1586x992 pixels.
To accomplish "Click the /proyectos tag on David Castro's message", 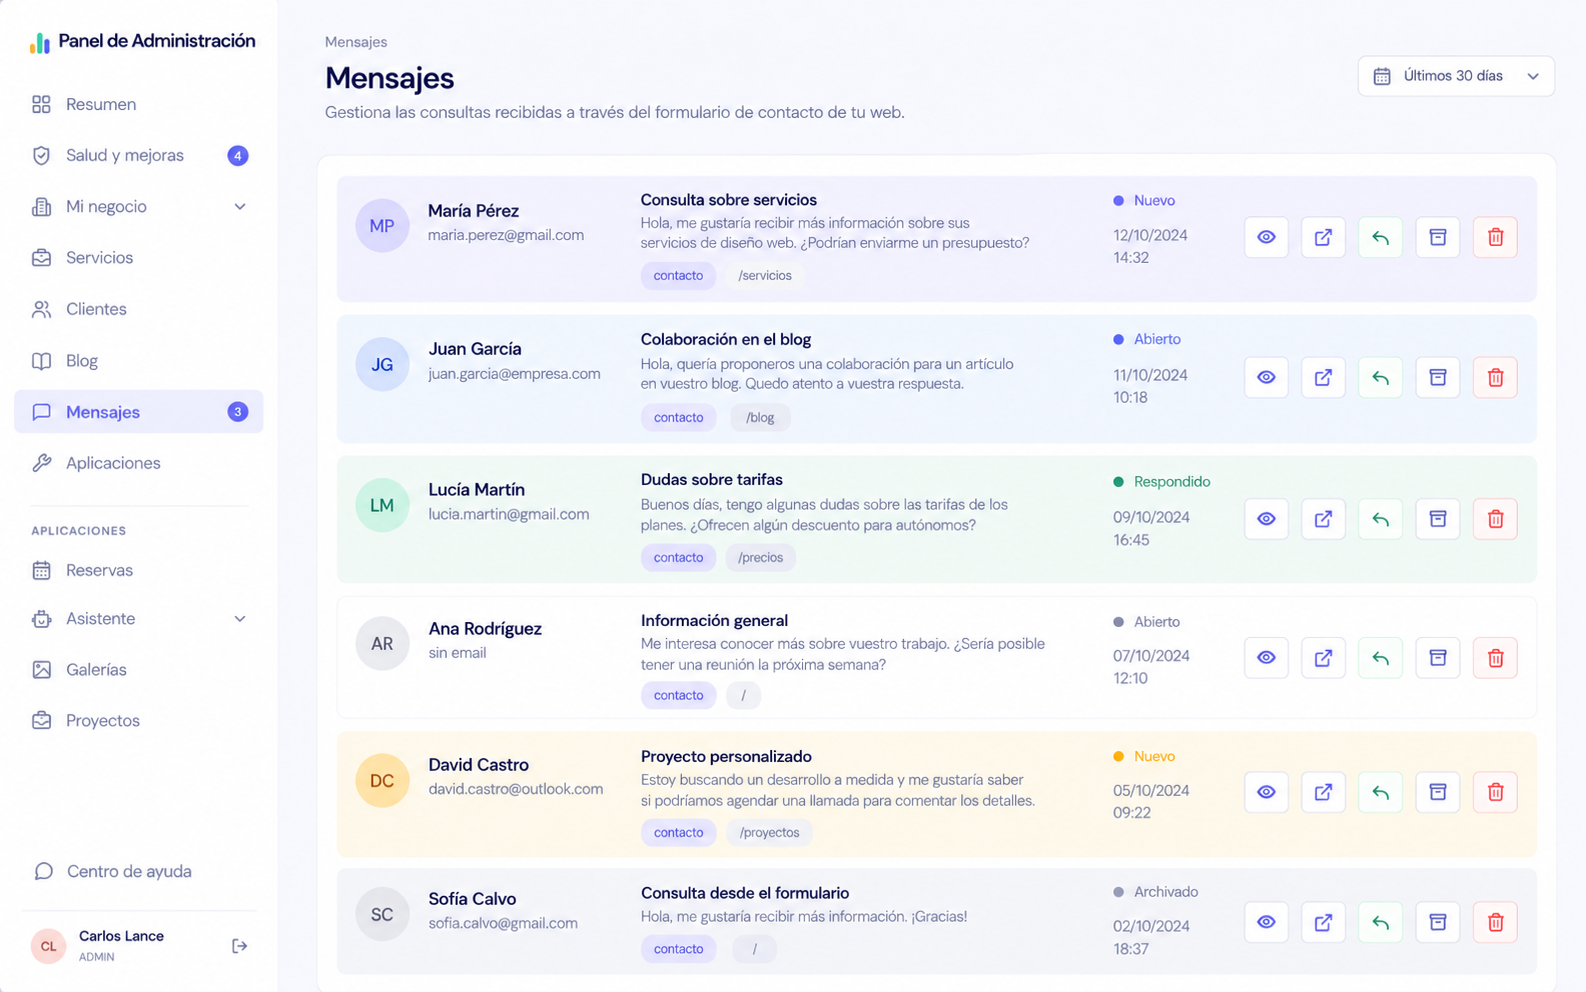I will coord(769,833).
